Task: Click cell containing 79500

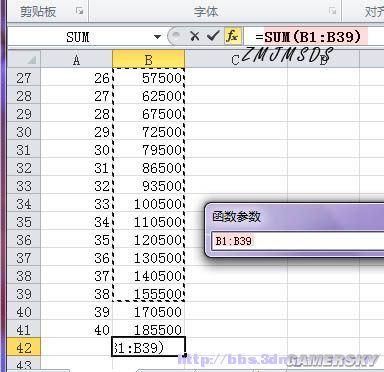Action: 149,150
